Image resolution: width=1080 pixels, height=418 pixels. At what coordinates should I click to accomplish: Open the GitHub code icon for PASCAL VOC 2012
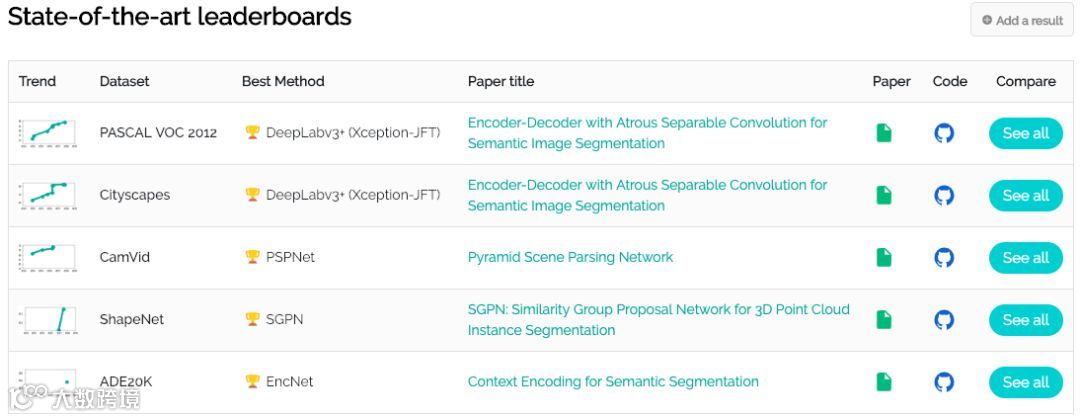coord(943,133)
